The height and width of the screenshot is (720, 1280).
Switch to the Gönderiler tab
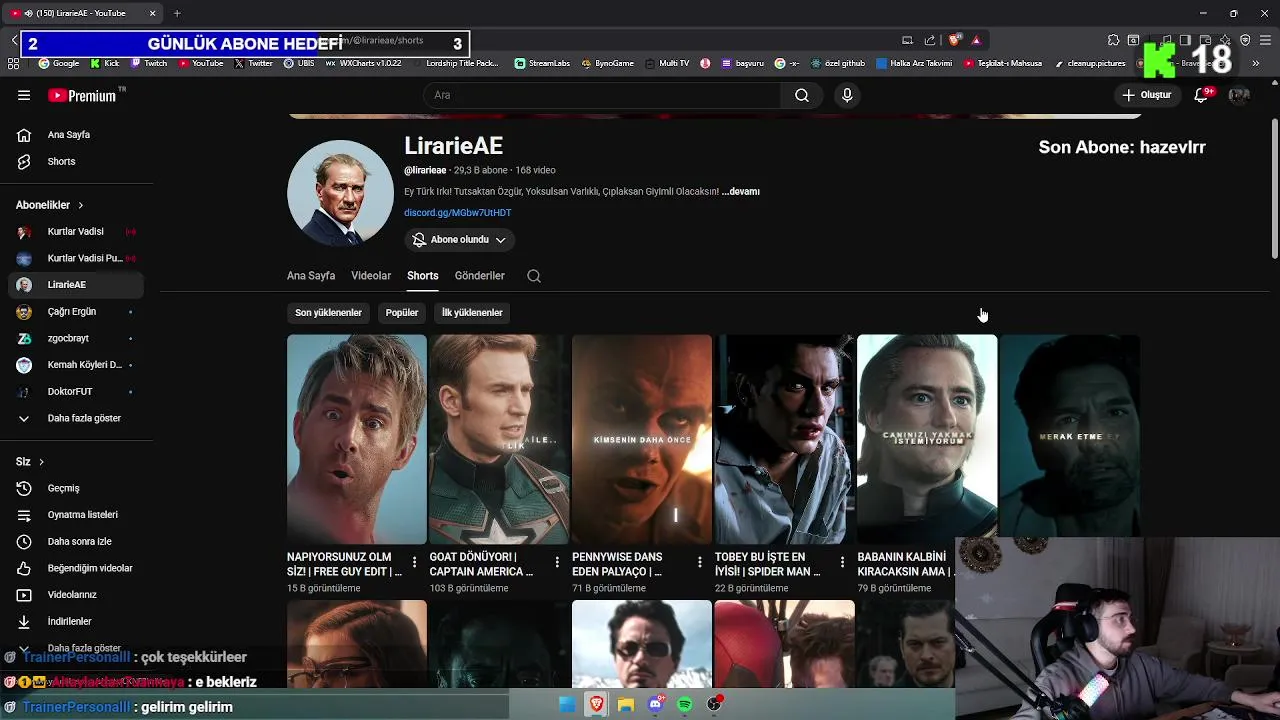pyautogui.click(x=479, y=276)
